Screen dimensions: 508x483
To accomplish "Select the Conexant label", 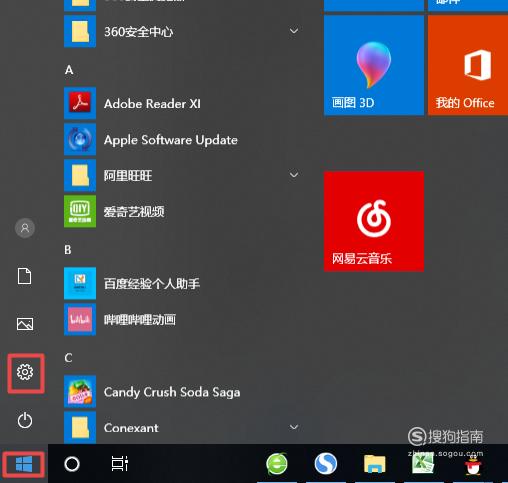I will [x=131, y=428].
